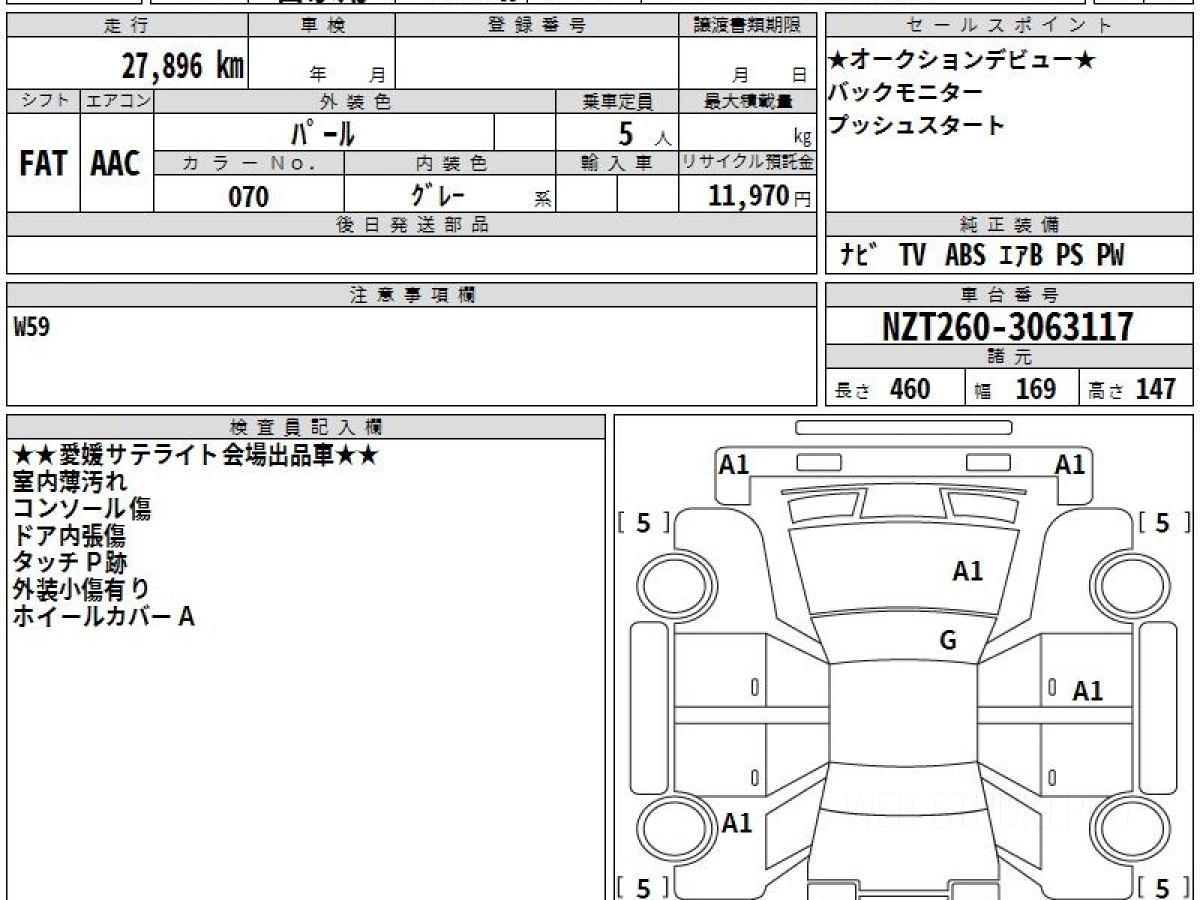The height and width of the screenshot is (900, 1200).
Task: Select the TV equipment entry
Action: point(912,256)
